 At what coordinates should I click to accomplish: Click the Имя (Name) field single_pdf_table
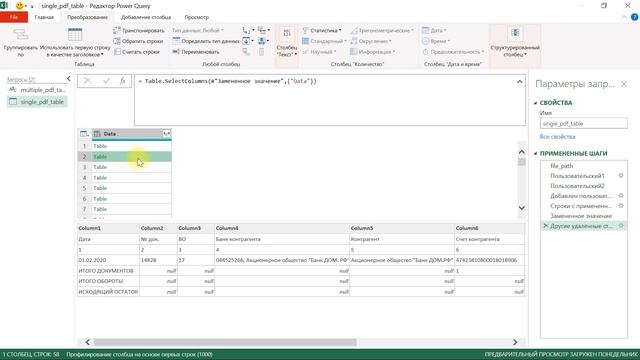point(584,123)
